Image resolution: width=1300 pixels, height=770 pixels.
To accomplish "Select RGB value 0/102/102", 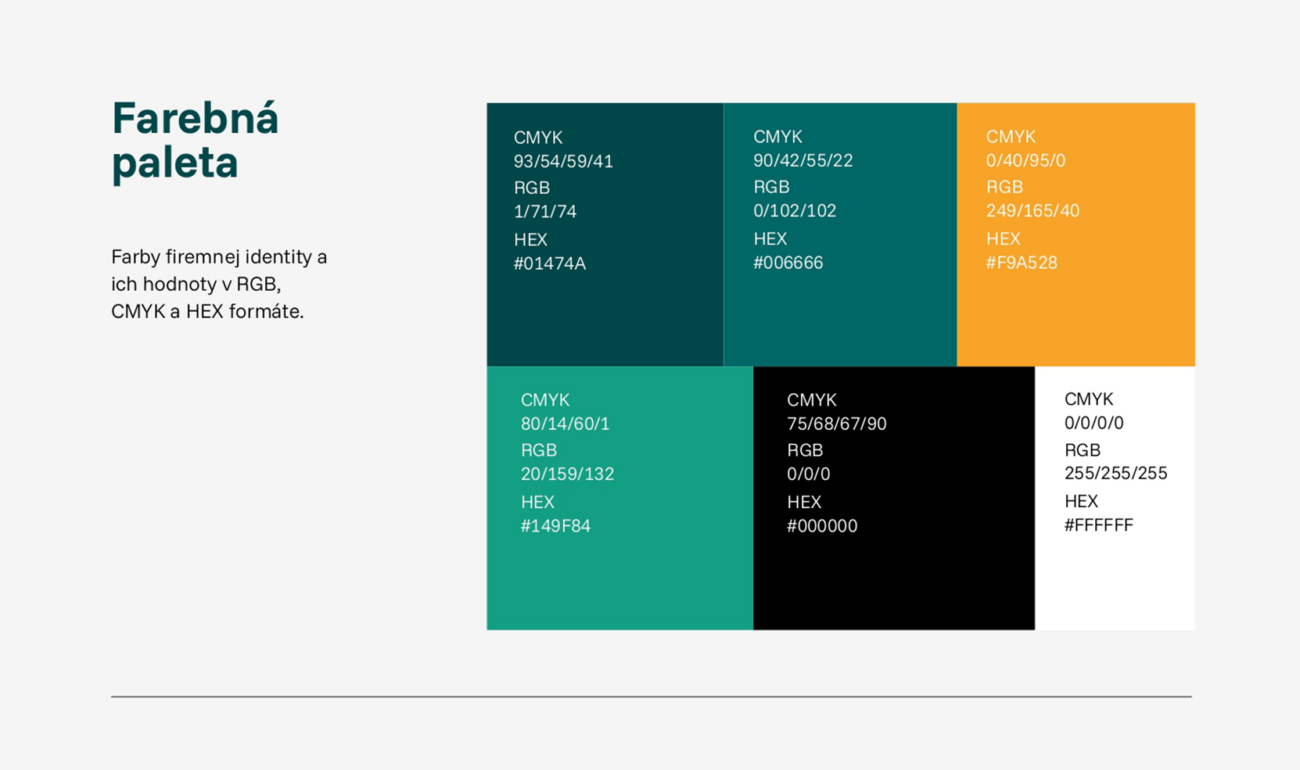I will pyautogui.click(x=795, y=211).
